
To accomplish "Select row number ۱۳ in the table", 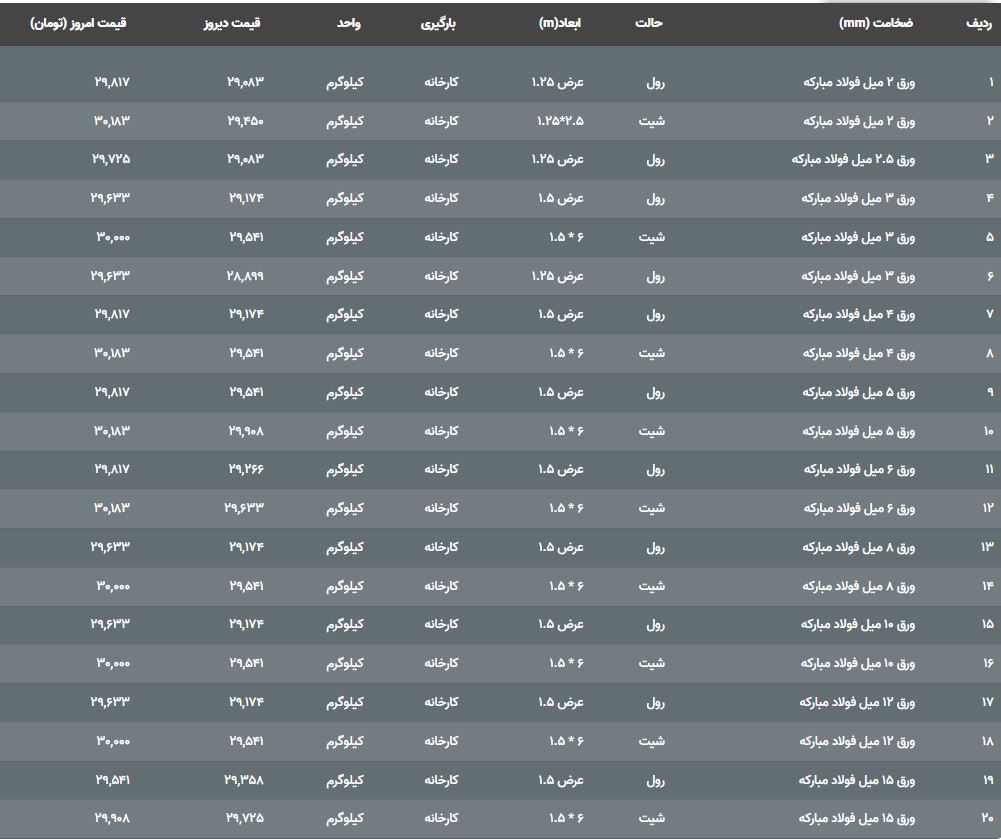I will tap(987, 547).
